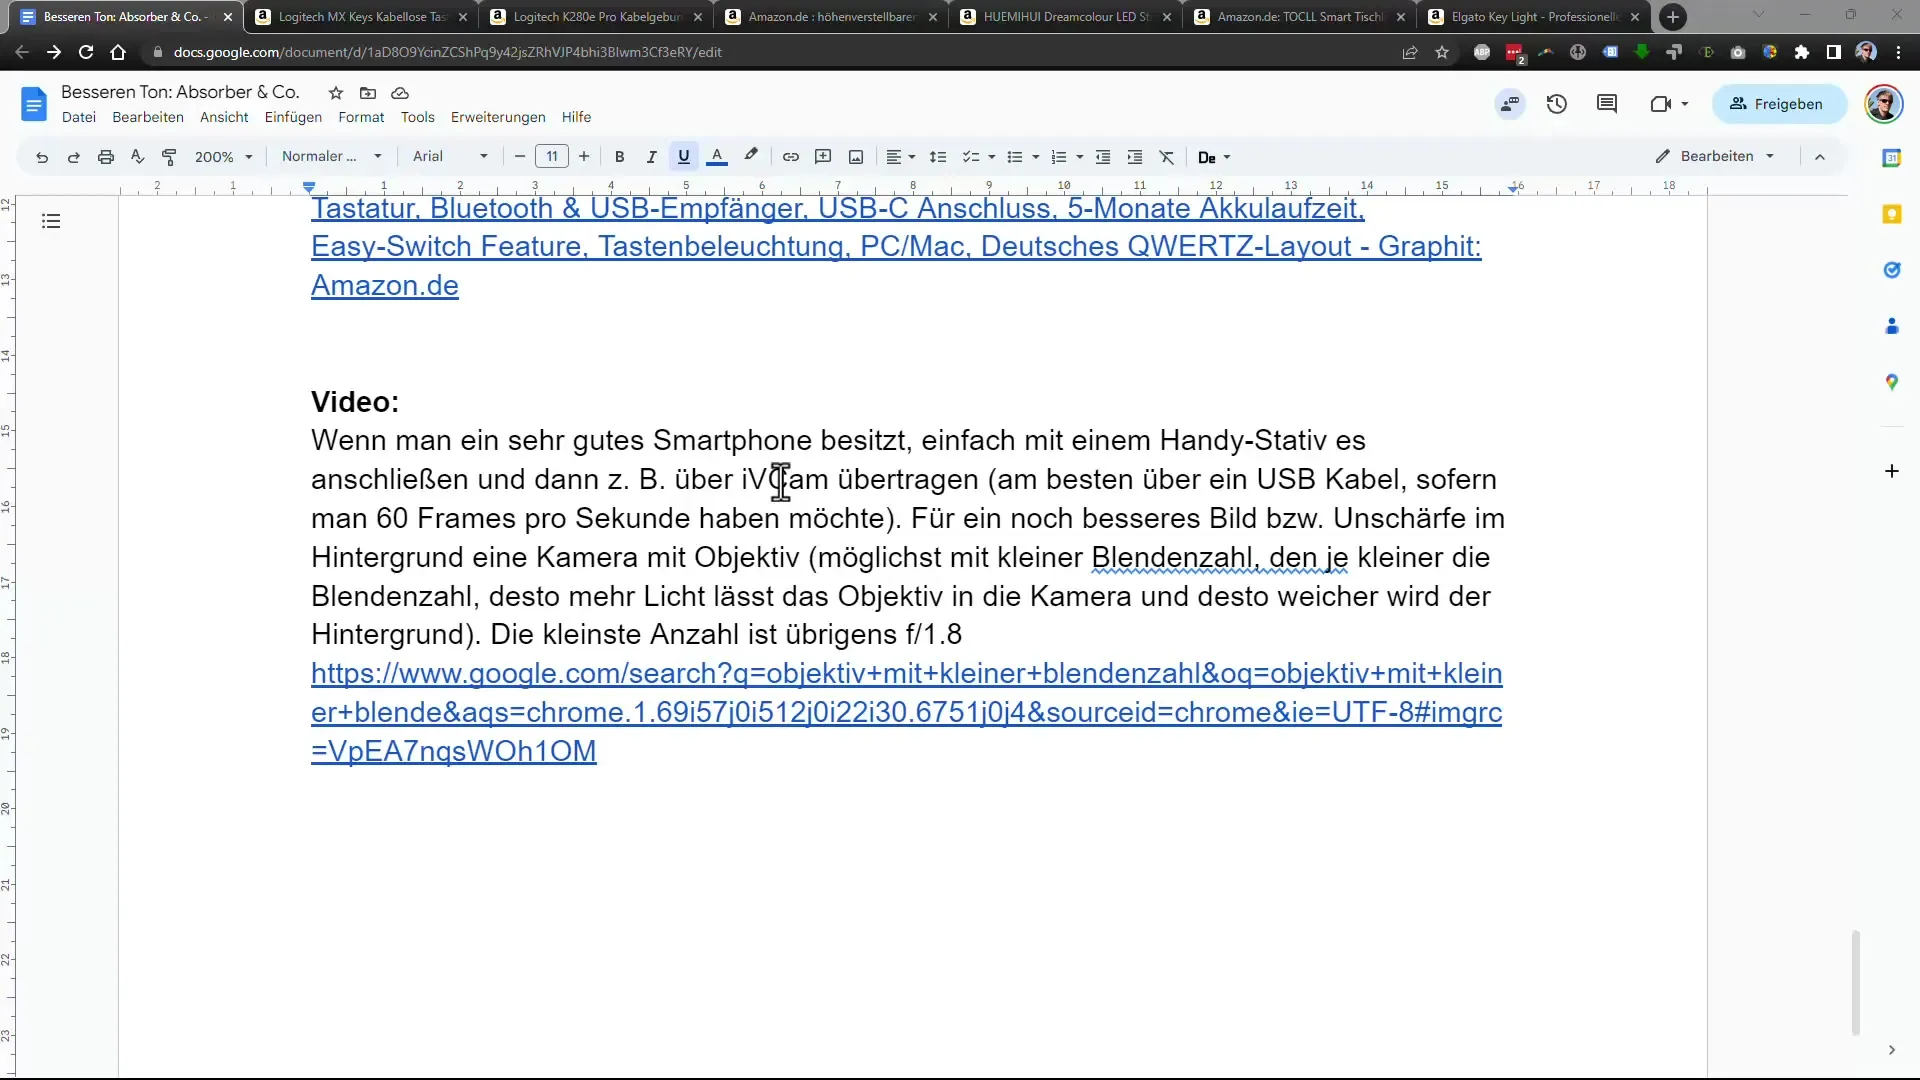Click the undo icon

[41, 156]
